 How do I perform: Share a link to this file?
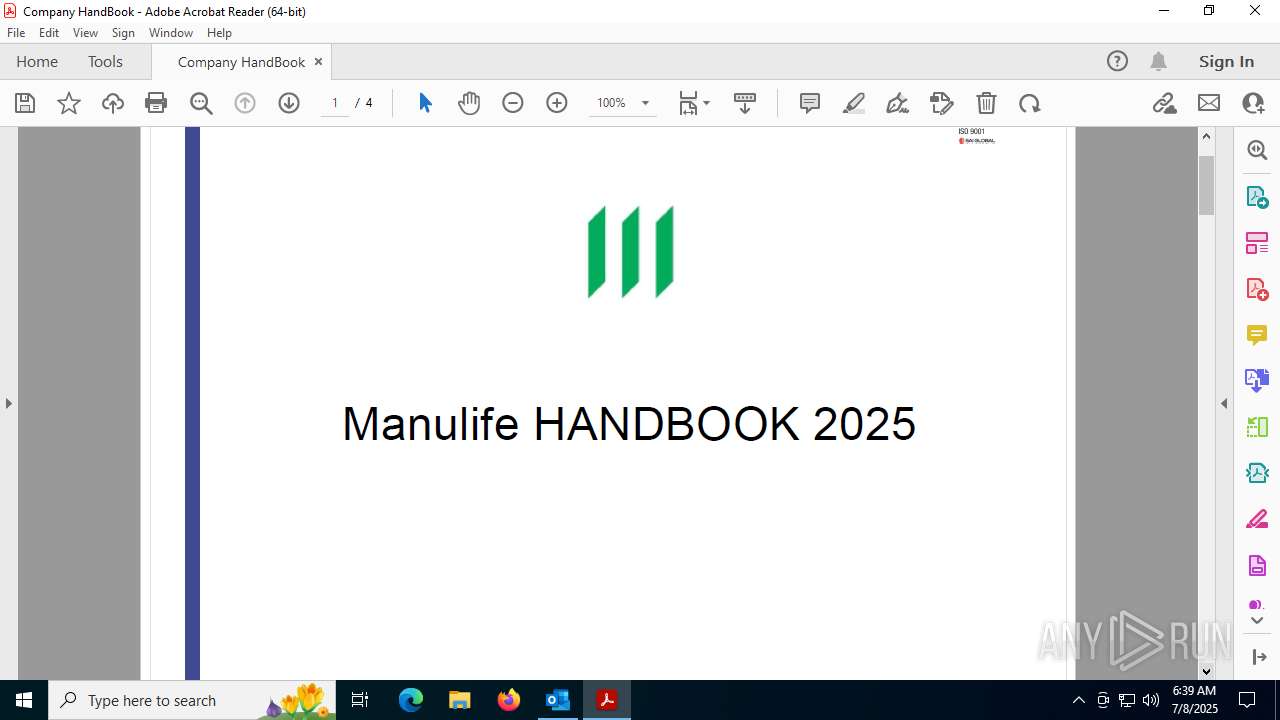tap(1165, 103)
